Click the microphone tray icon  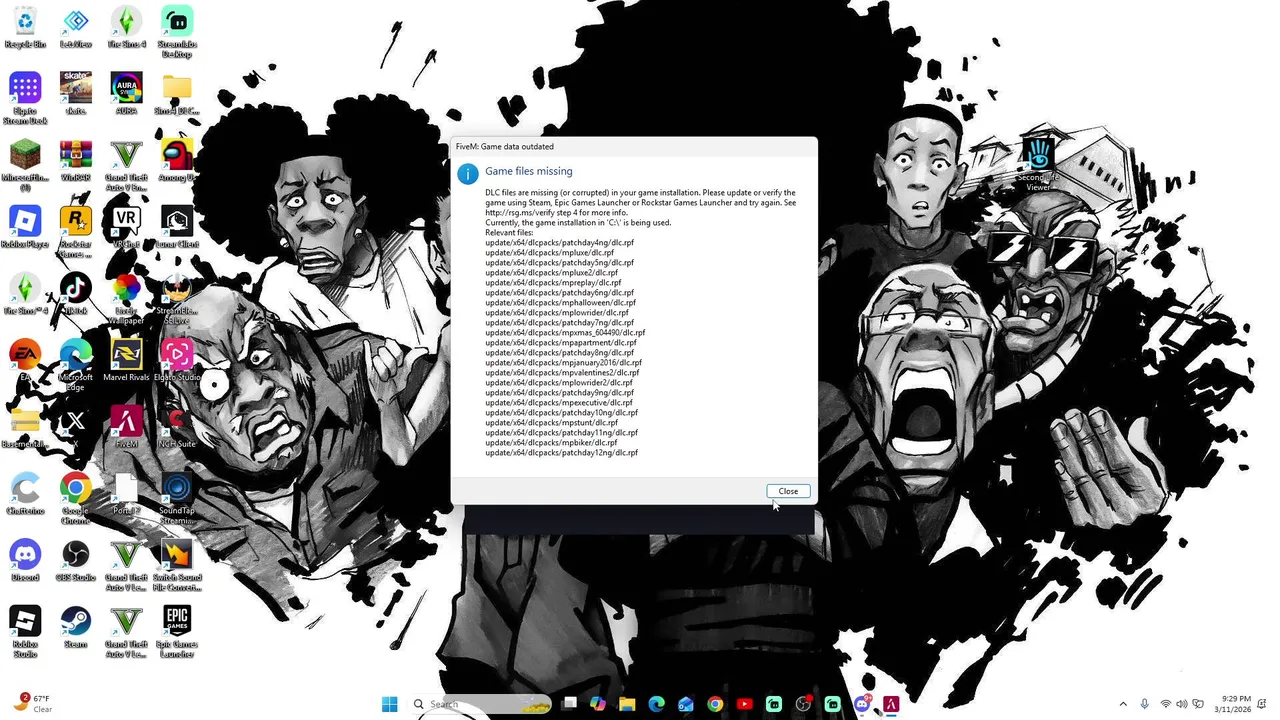(1145, 705)
